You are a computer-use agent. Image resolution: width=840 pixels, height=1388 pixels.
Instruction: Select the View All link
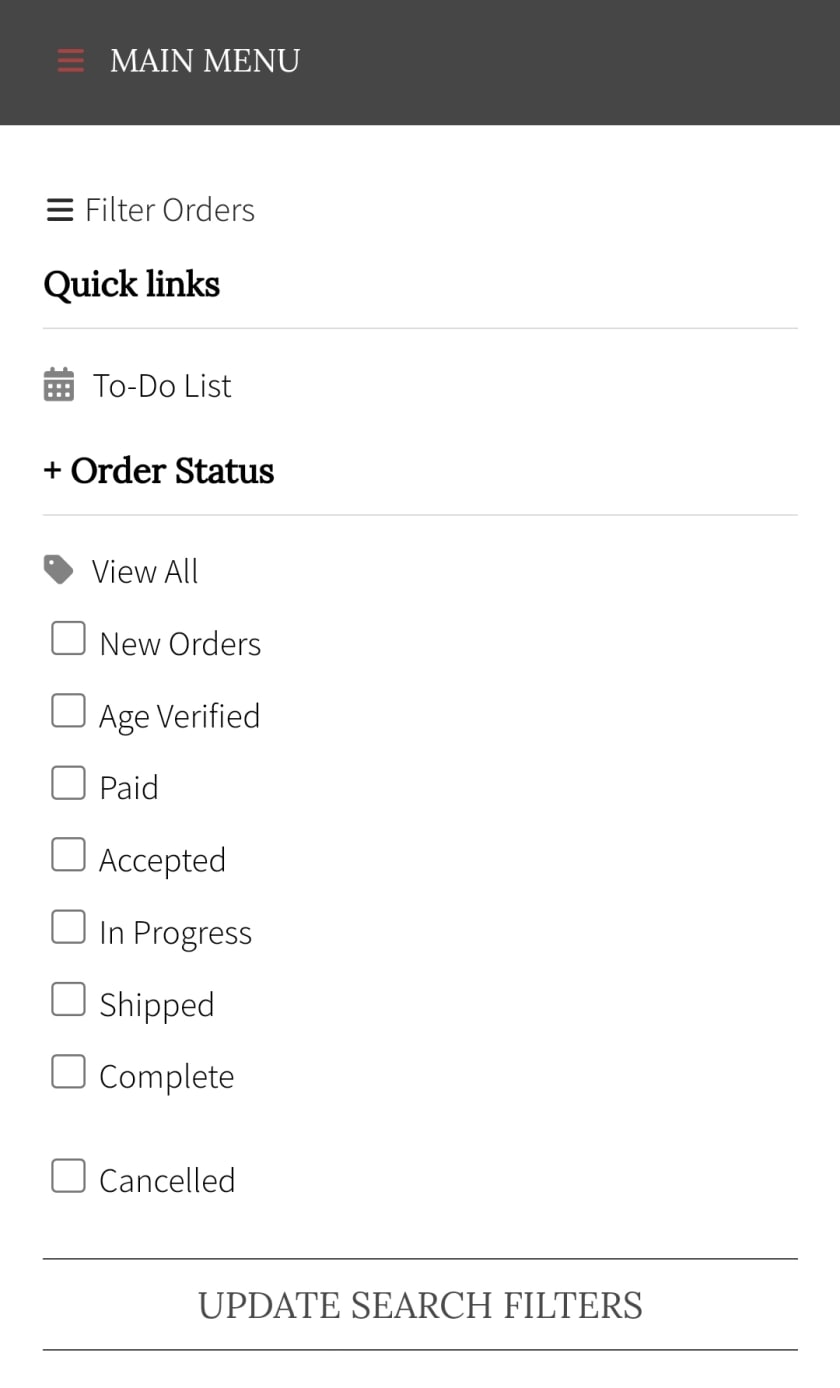[145, 571]
